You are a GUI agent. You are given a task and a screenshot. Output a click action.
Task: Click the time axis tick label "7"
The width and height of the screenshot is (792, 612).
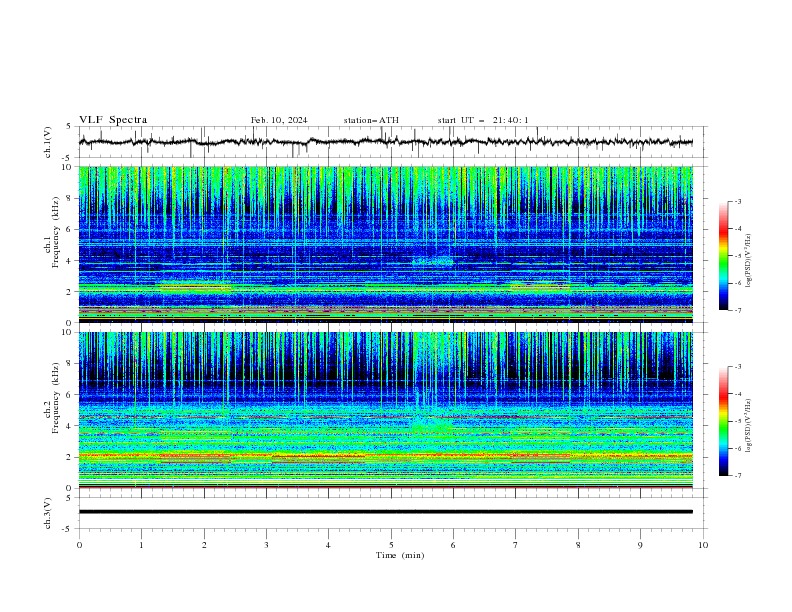[516, 545]
